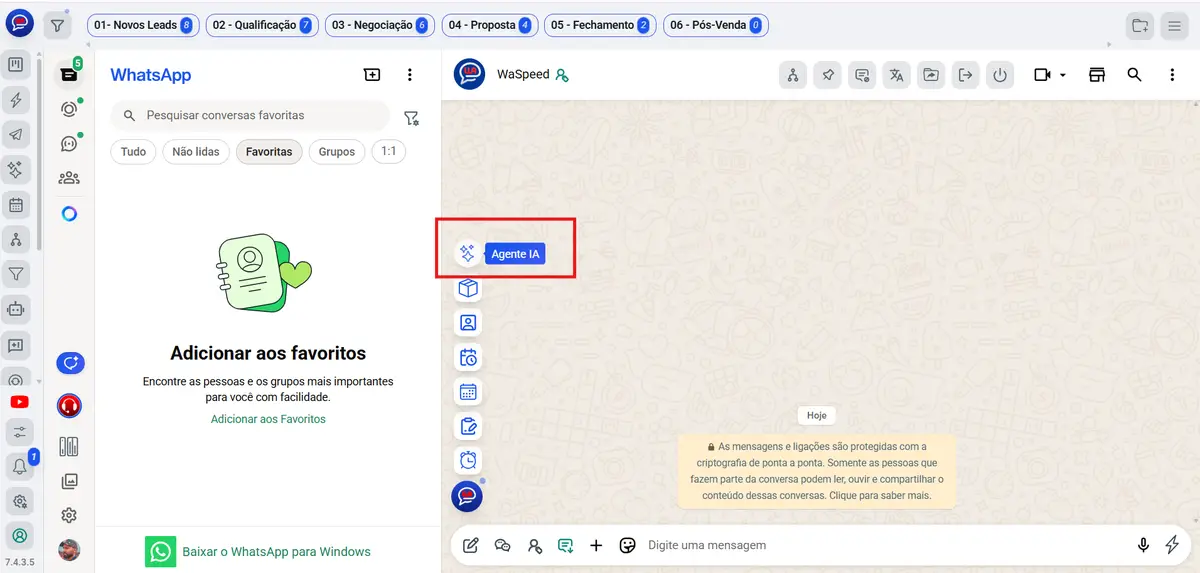Select the 02 - Qualificação funnel tab
Viewport: 1200px width, 573px height.
point(261,25)
